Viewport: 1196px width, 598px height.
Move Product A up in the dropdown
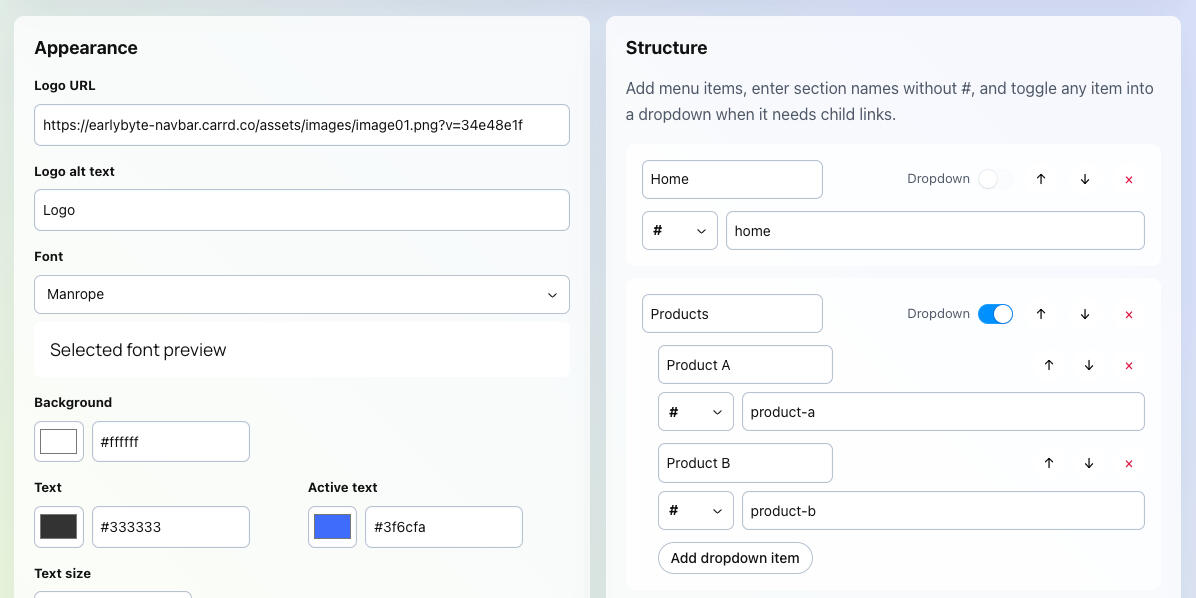[x=1049, y=365]
